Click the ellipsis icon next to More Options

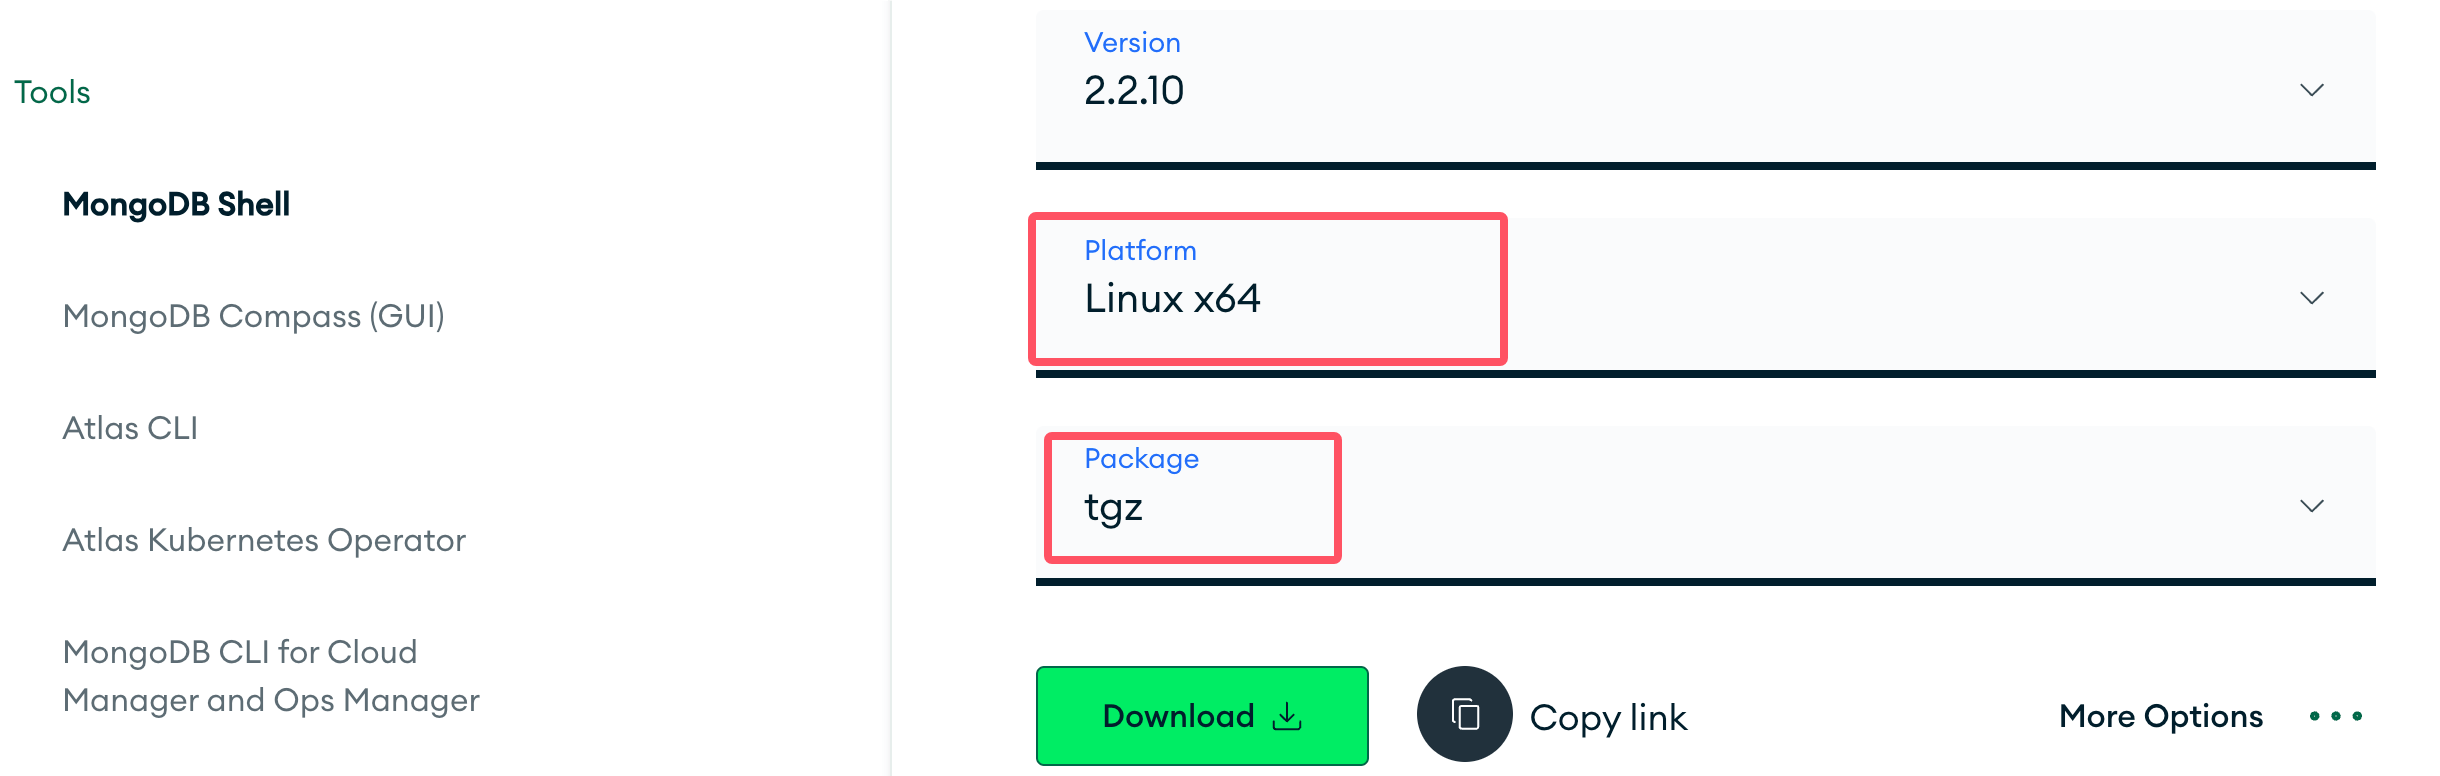[2336, 718]
